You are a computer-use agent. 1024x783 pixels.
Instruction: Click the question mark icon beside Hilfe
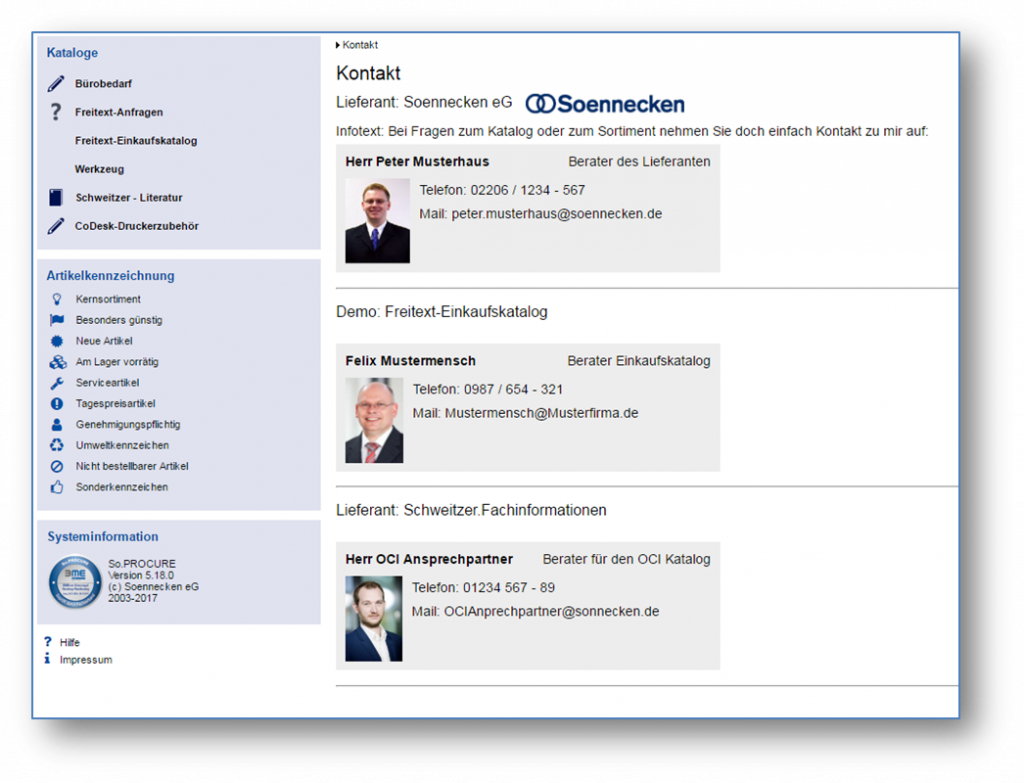48,642
